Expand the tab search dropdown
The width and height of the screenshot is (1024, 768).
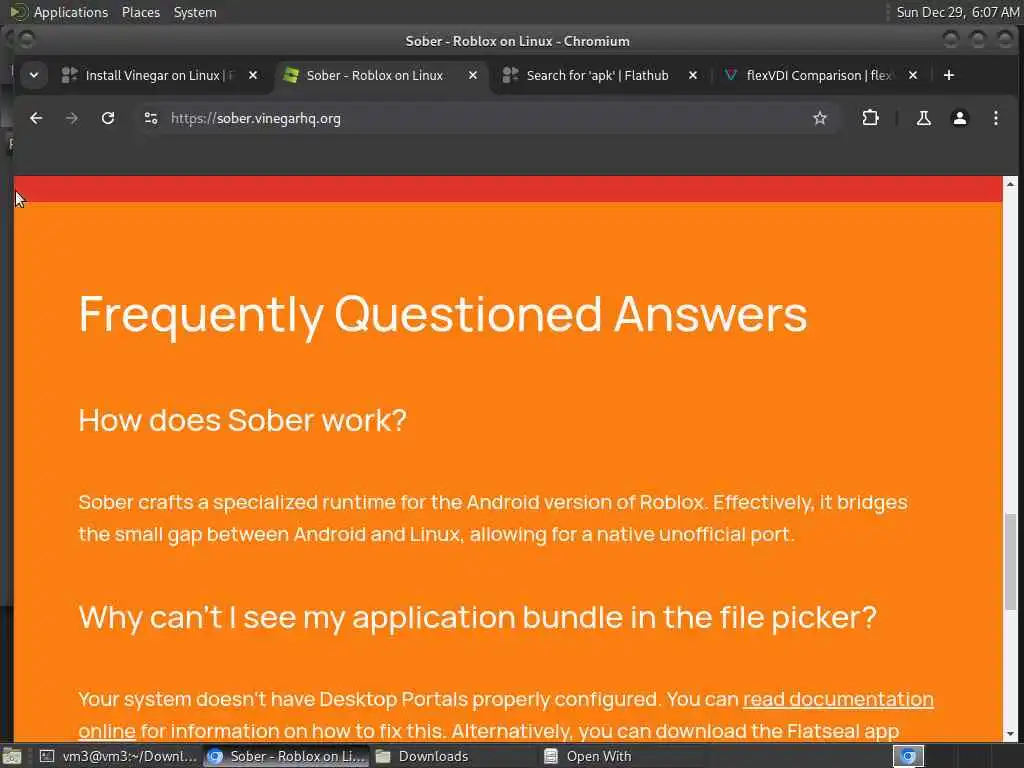pos(34,76)
